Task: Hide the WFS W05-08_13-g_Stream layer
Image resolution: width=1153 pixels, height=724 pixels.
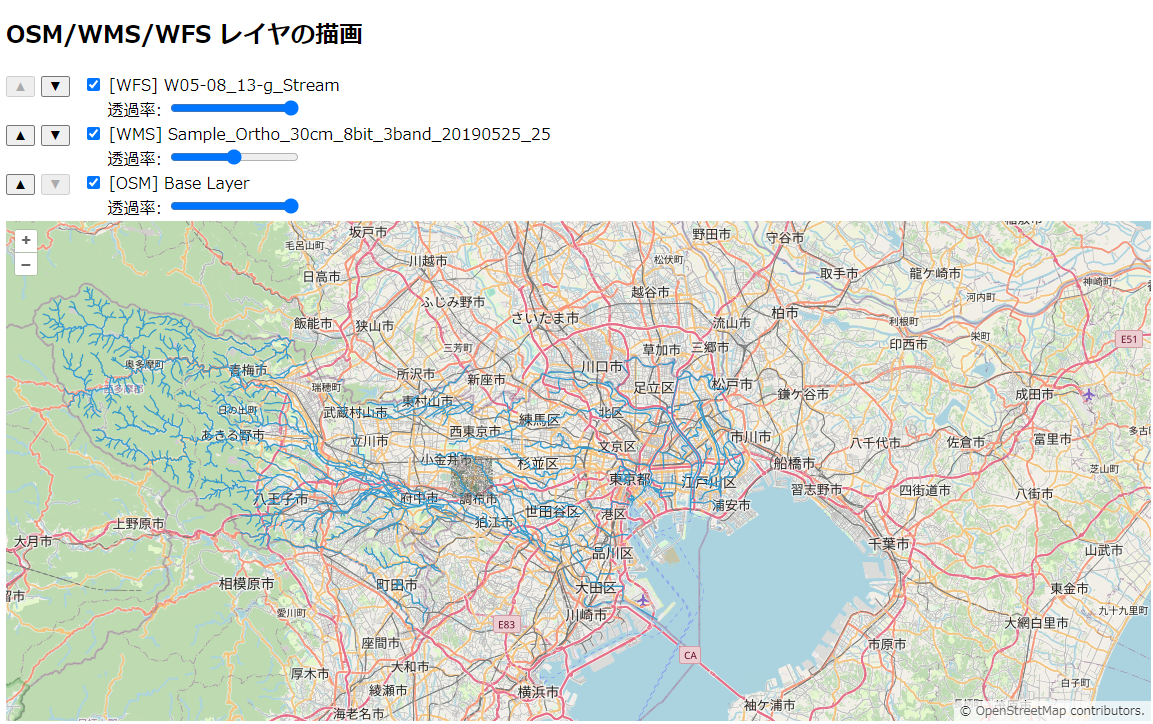Action: (x=93, y=85)
